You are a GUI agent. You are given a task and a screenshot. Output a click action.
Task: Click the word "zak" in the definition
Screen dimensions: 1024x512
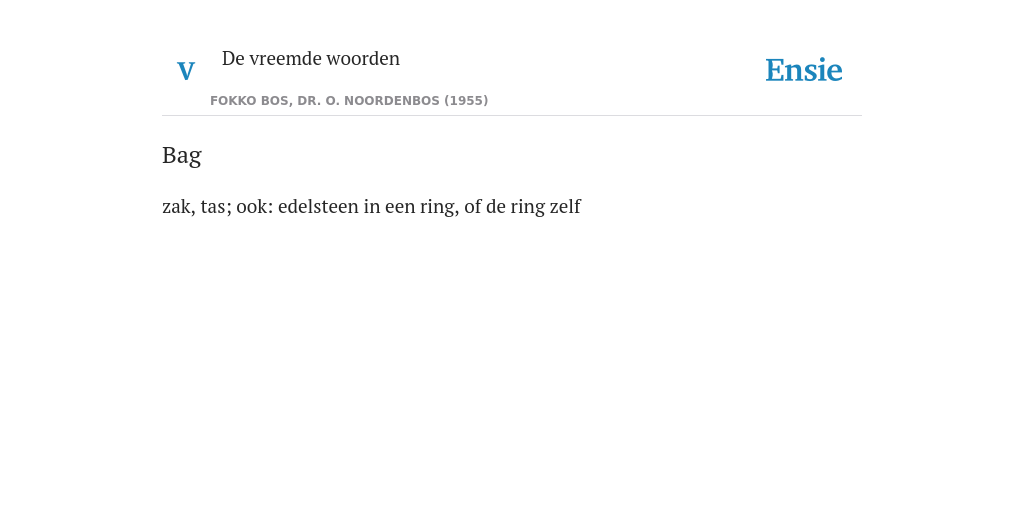click(x=176, y=206)
